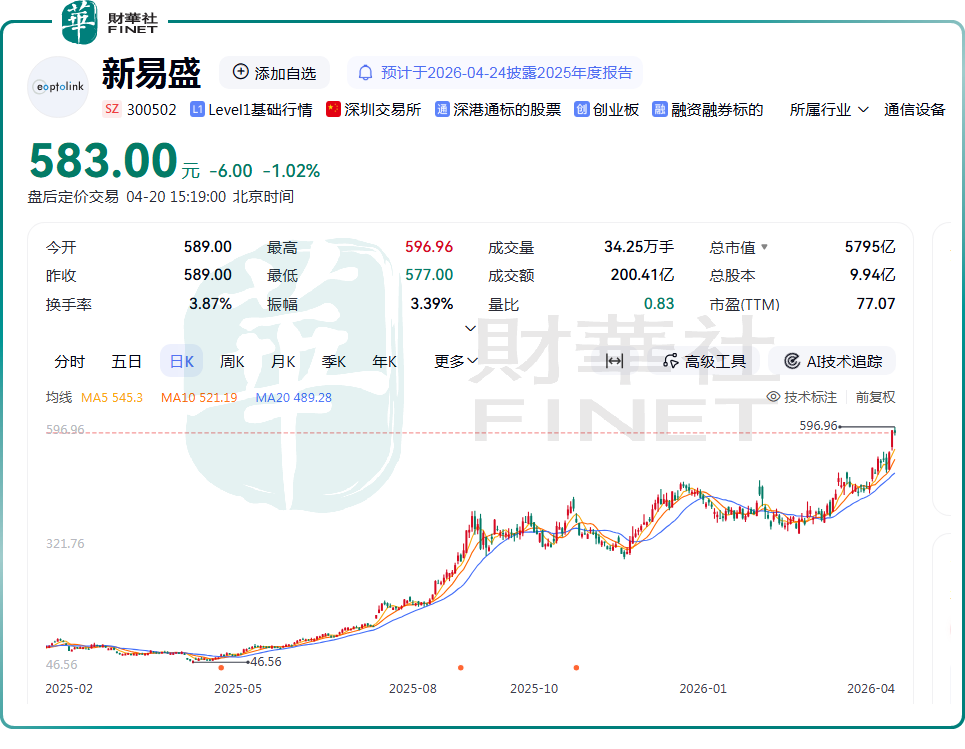Click the China flag 深圳交易所 tag

click(x=334, y=110)
